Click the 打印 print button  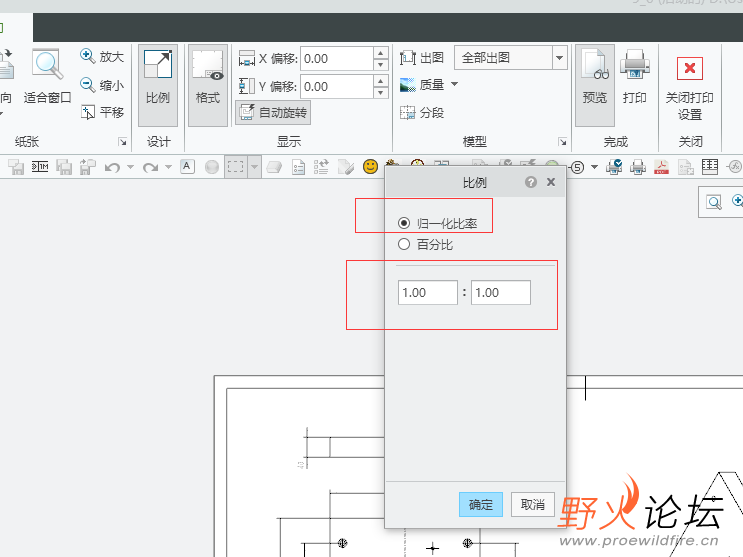[x=634, y=76]
